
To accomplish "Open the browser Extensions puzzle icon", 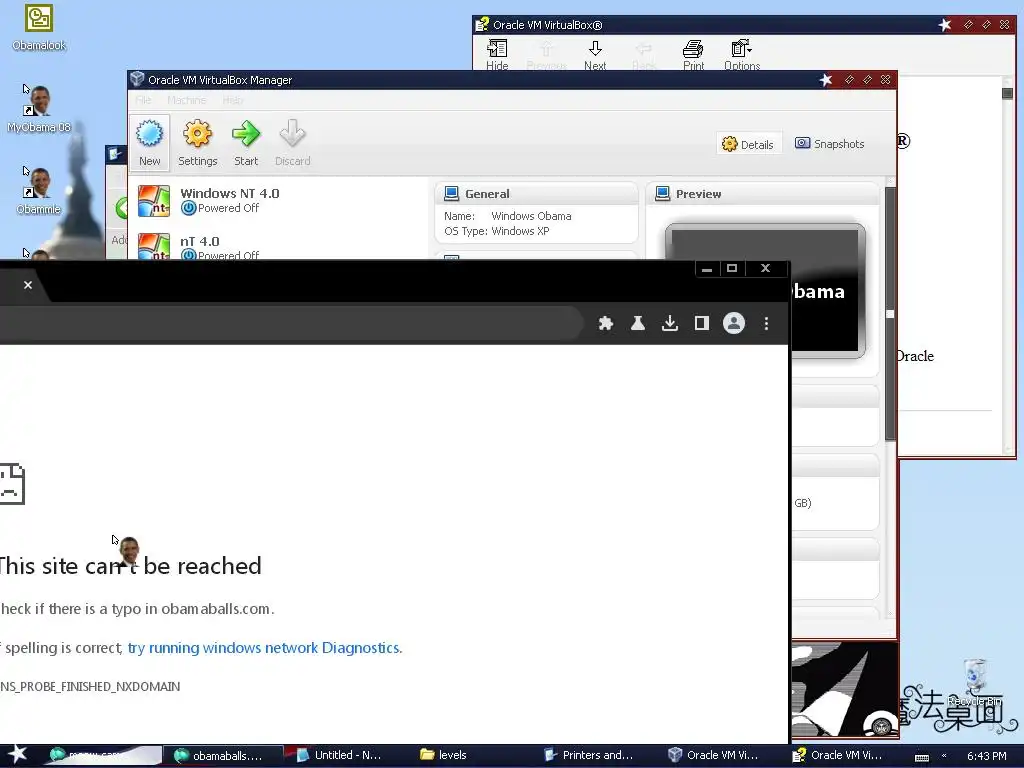I will pos(605,323).
